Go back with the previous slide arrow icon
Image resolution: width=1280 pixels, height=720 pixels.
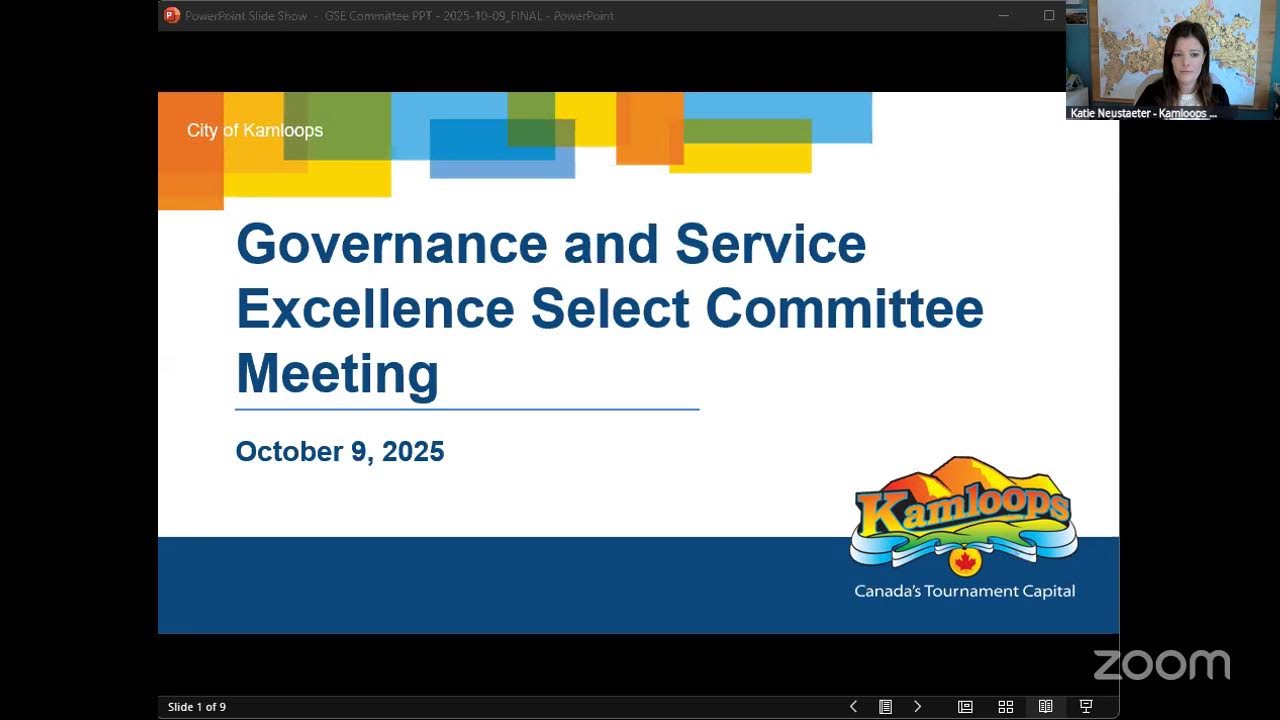(x=853, y=706)
